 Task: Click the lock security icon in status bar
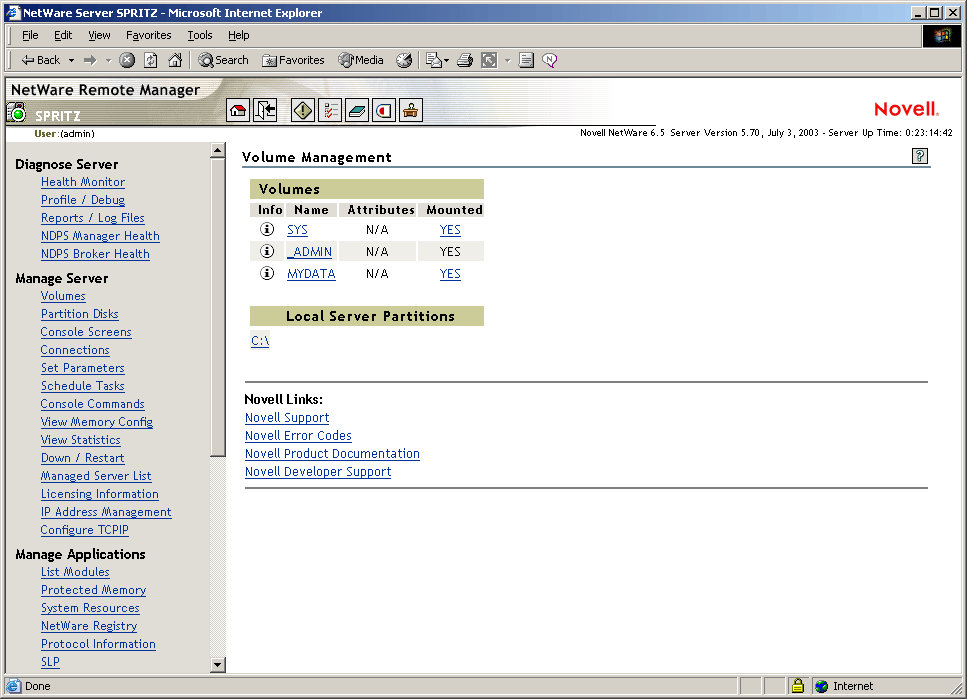(x=797, y=686)
